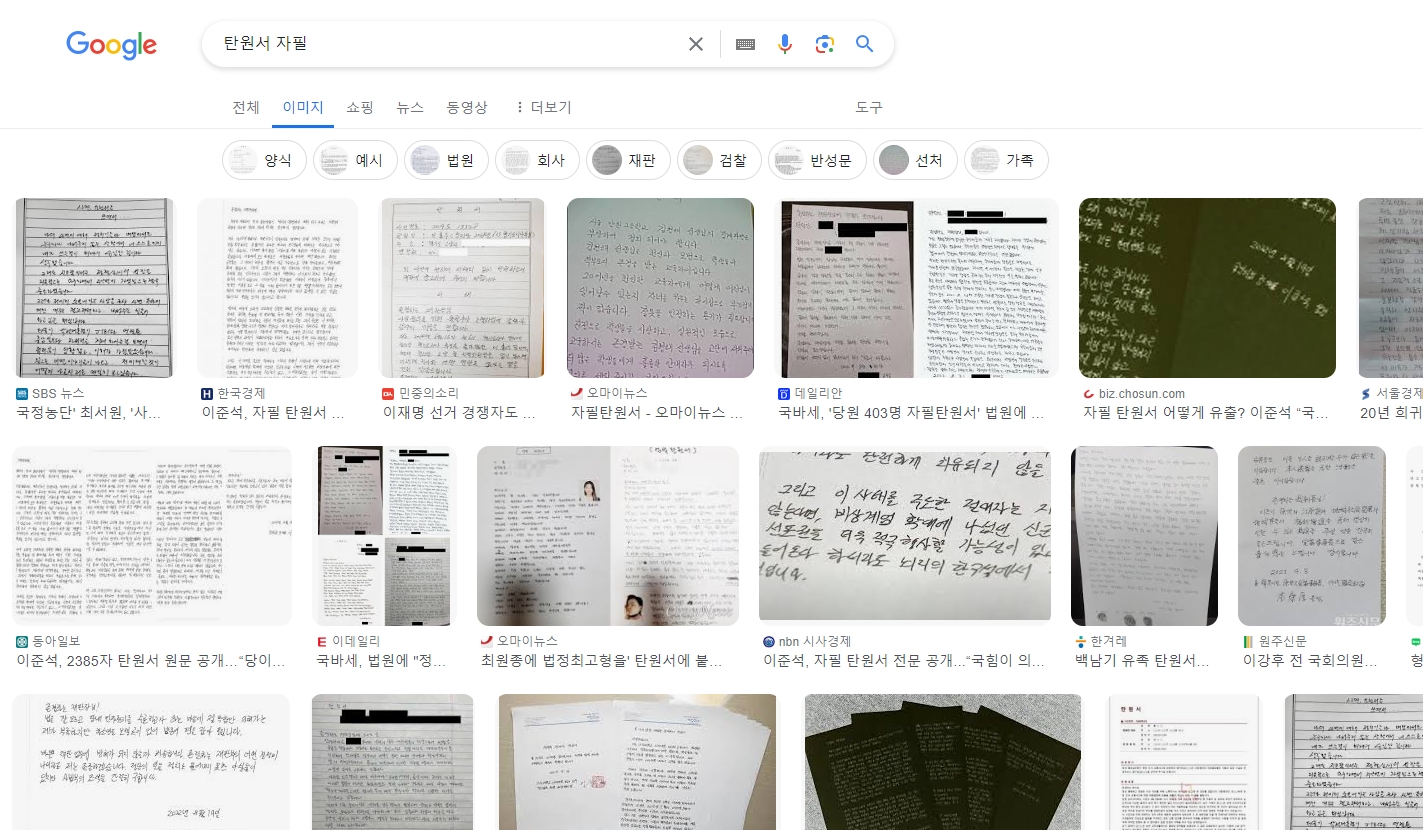
Task: Submit search with the magnifier icon
Action: click(x=865, y=44)
